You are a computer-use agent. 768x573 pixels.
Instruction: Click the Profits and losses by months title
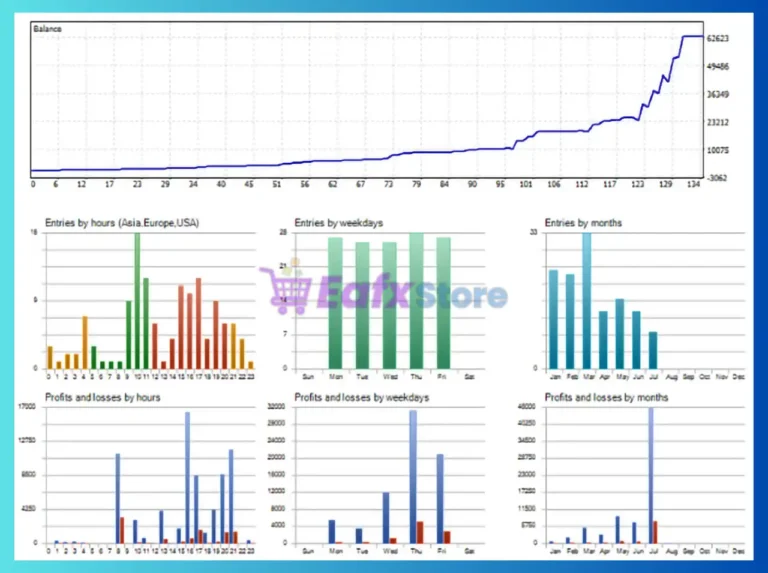pos(606,397)
